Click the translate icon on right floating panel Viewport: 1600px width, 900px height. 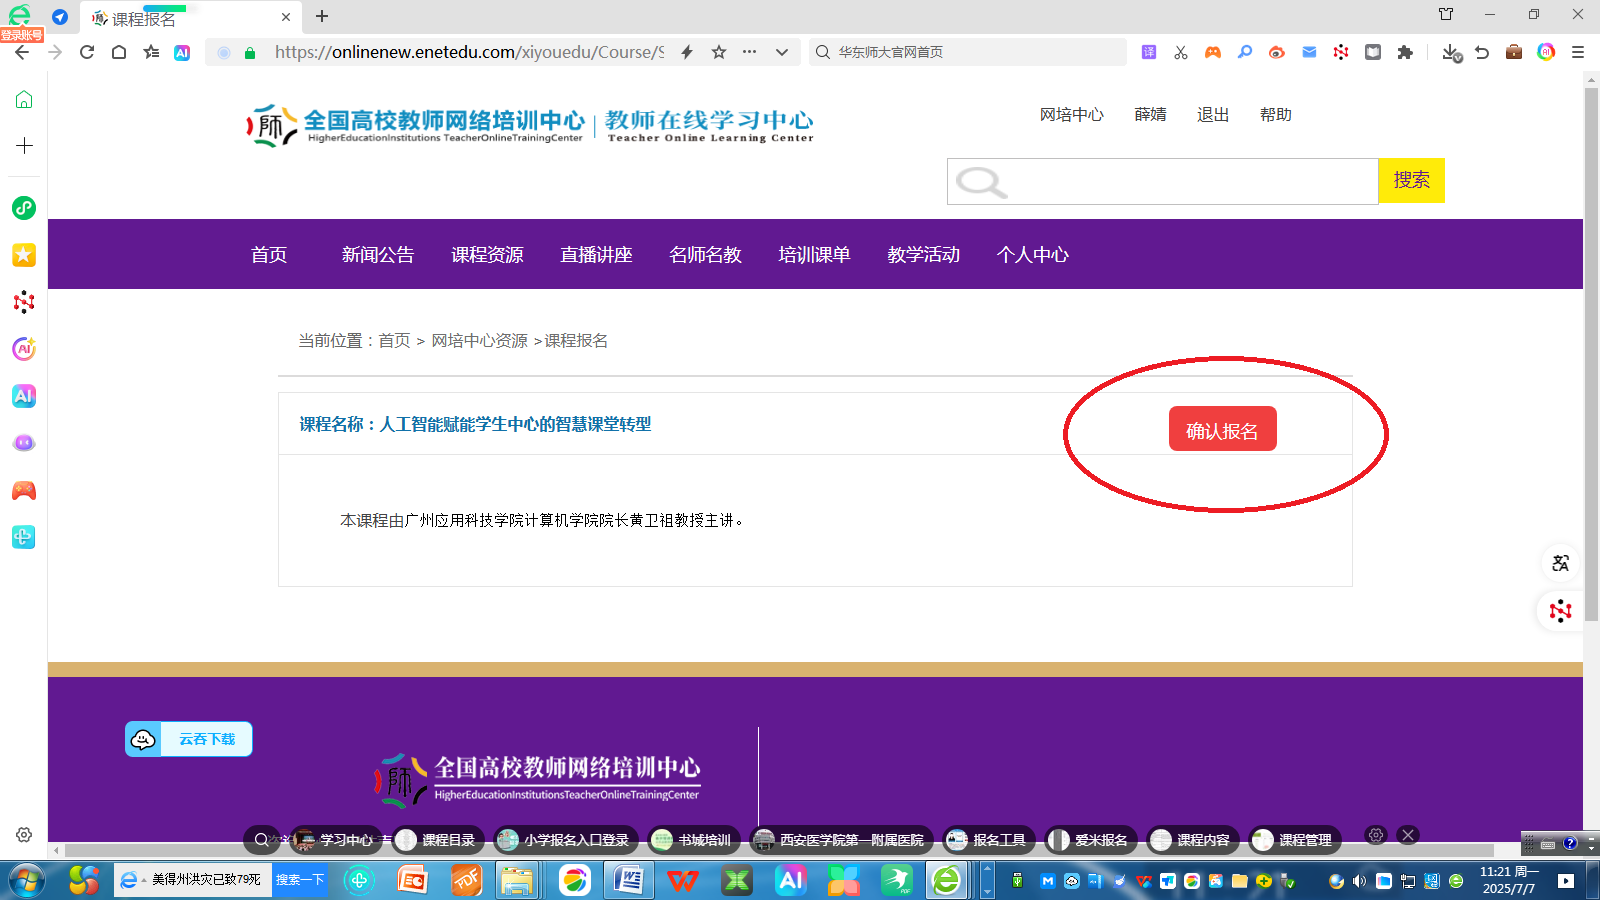coord(1560,563)
